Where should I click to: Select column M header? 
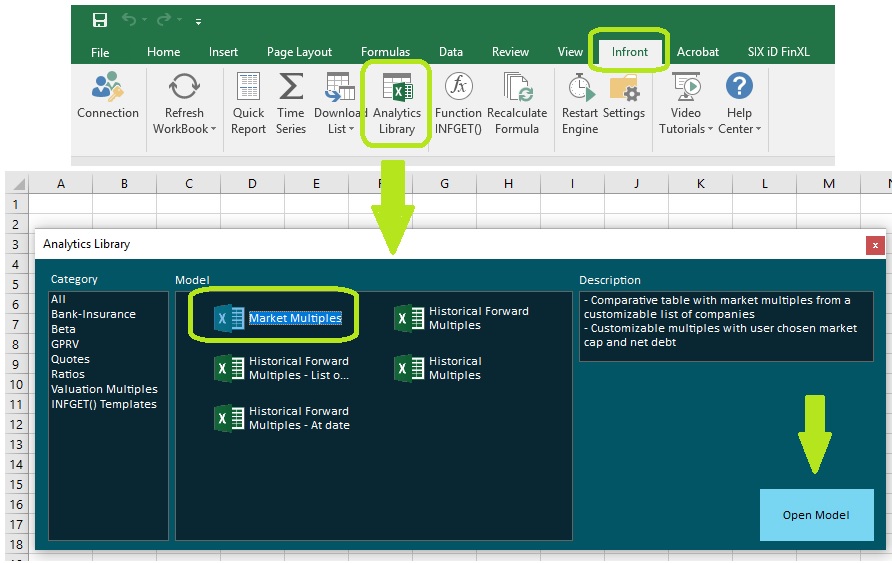[828, 184]
